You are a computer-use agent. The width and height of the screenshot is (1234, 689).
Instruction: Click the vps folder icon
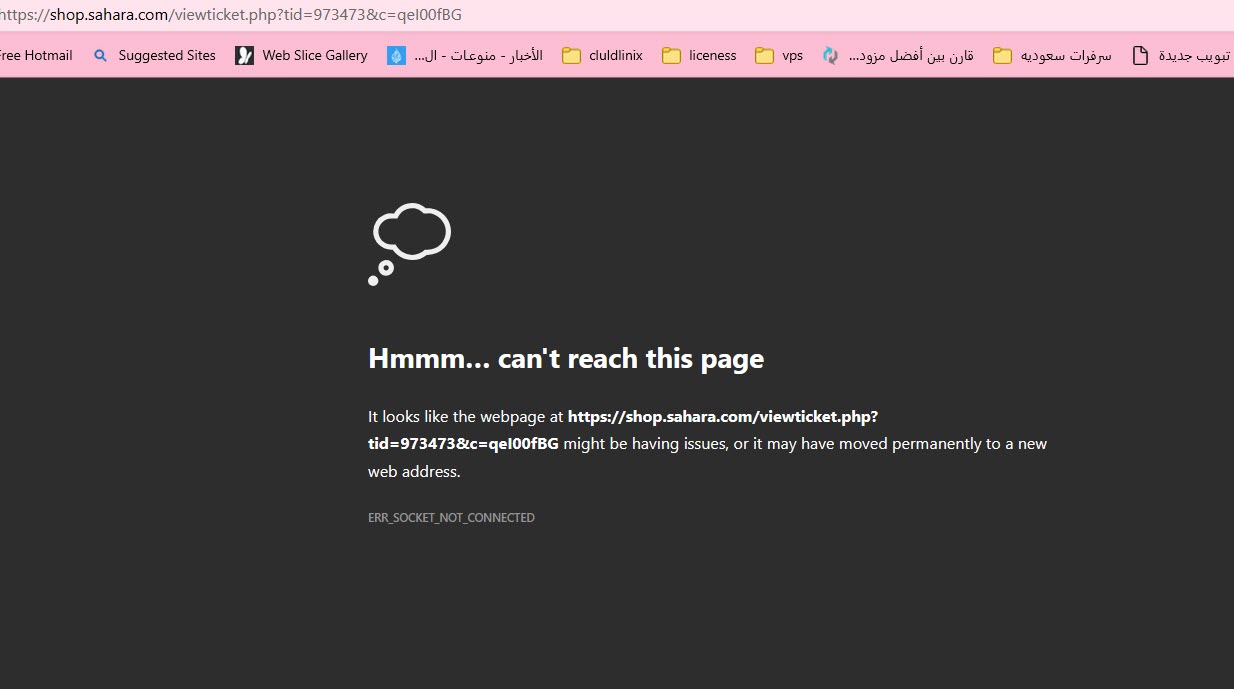[764, 56]
